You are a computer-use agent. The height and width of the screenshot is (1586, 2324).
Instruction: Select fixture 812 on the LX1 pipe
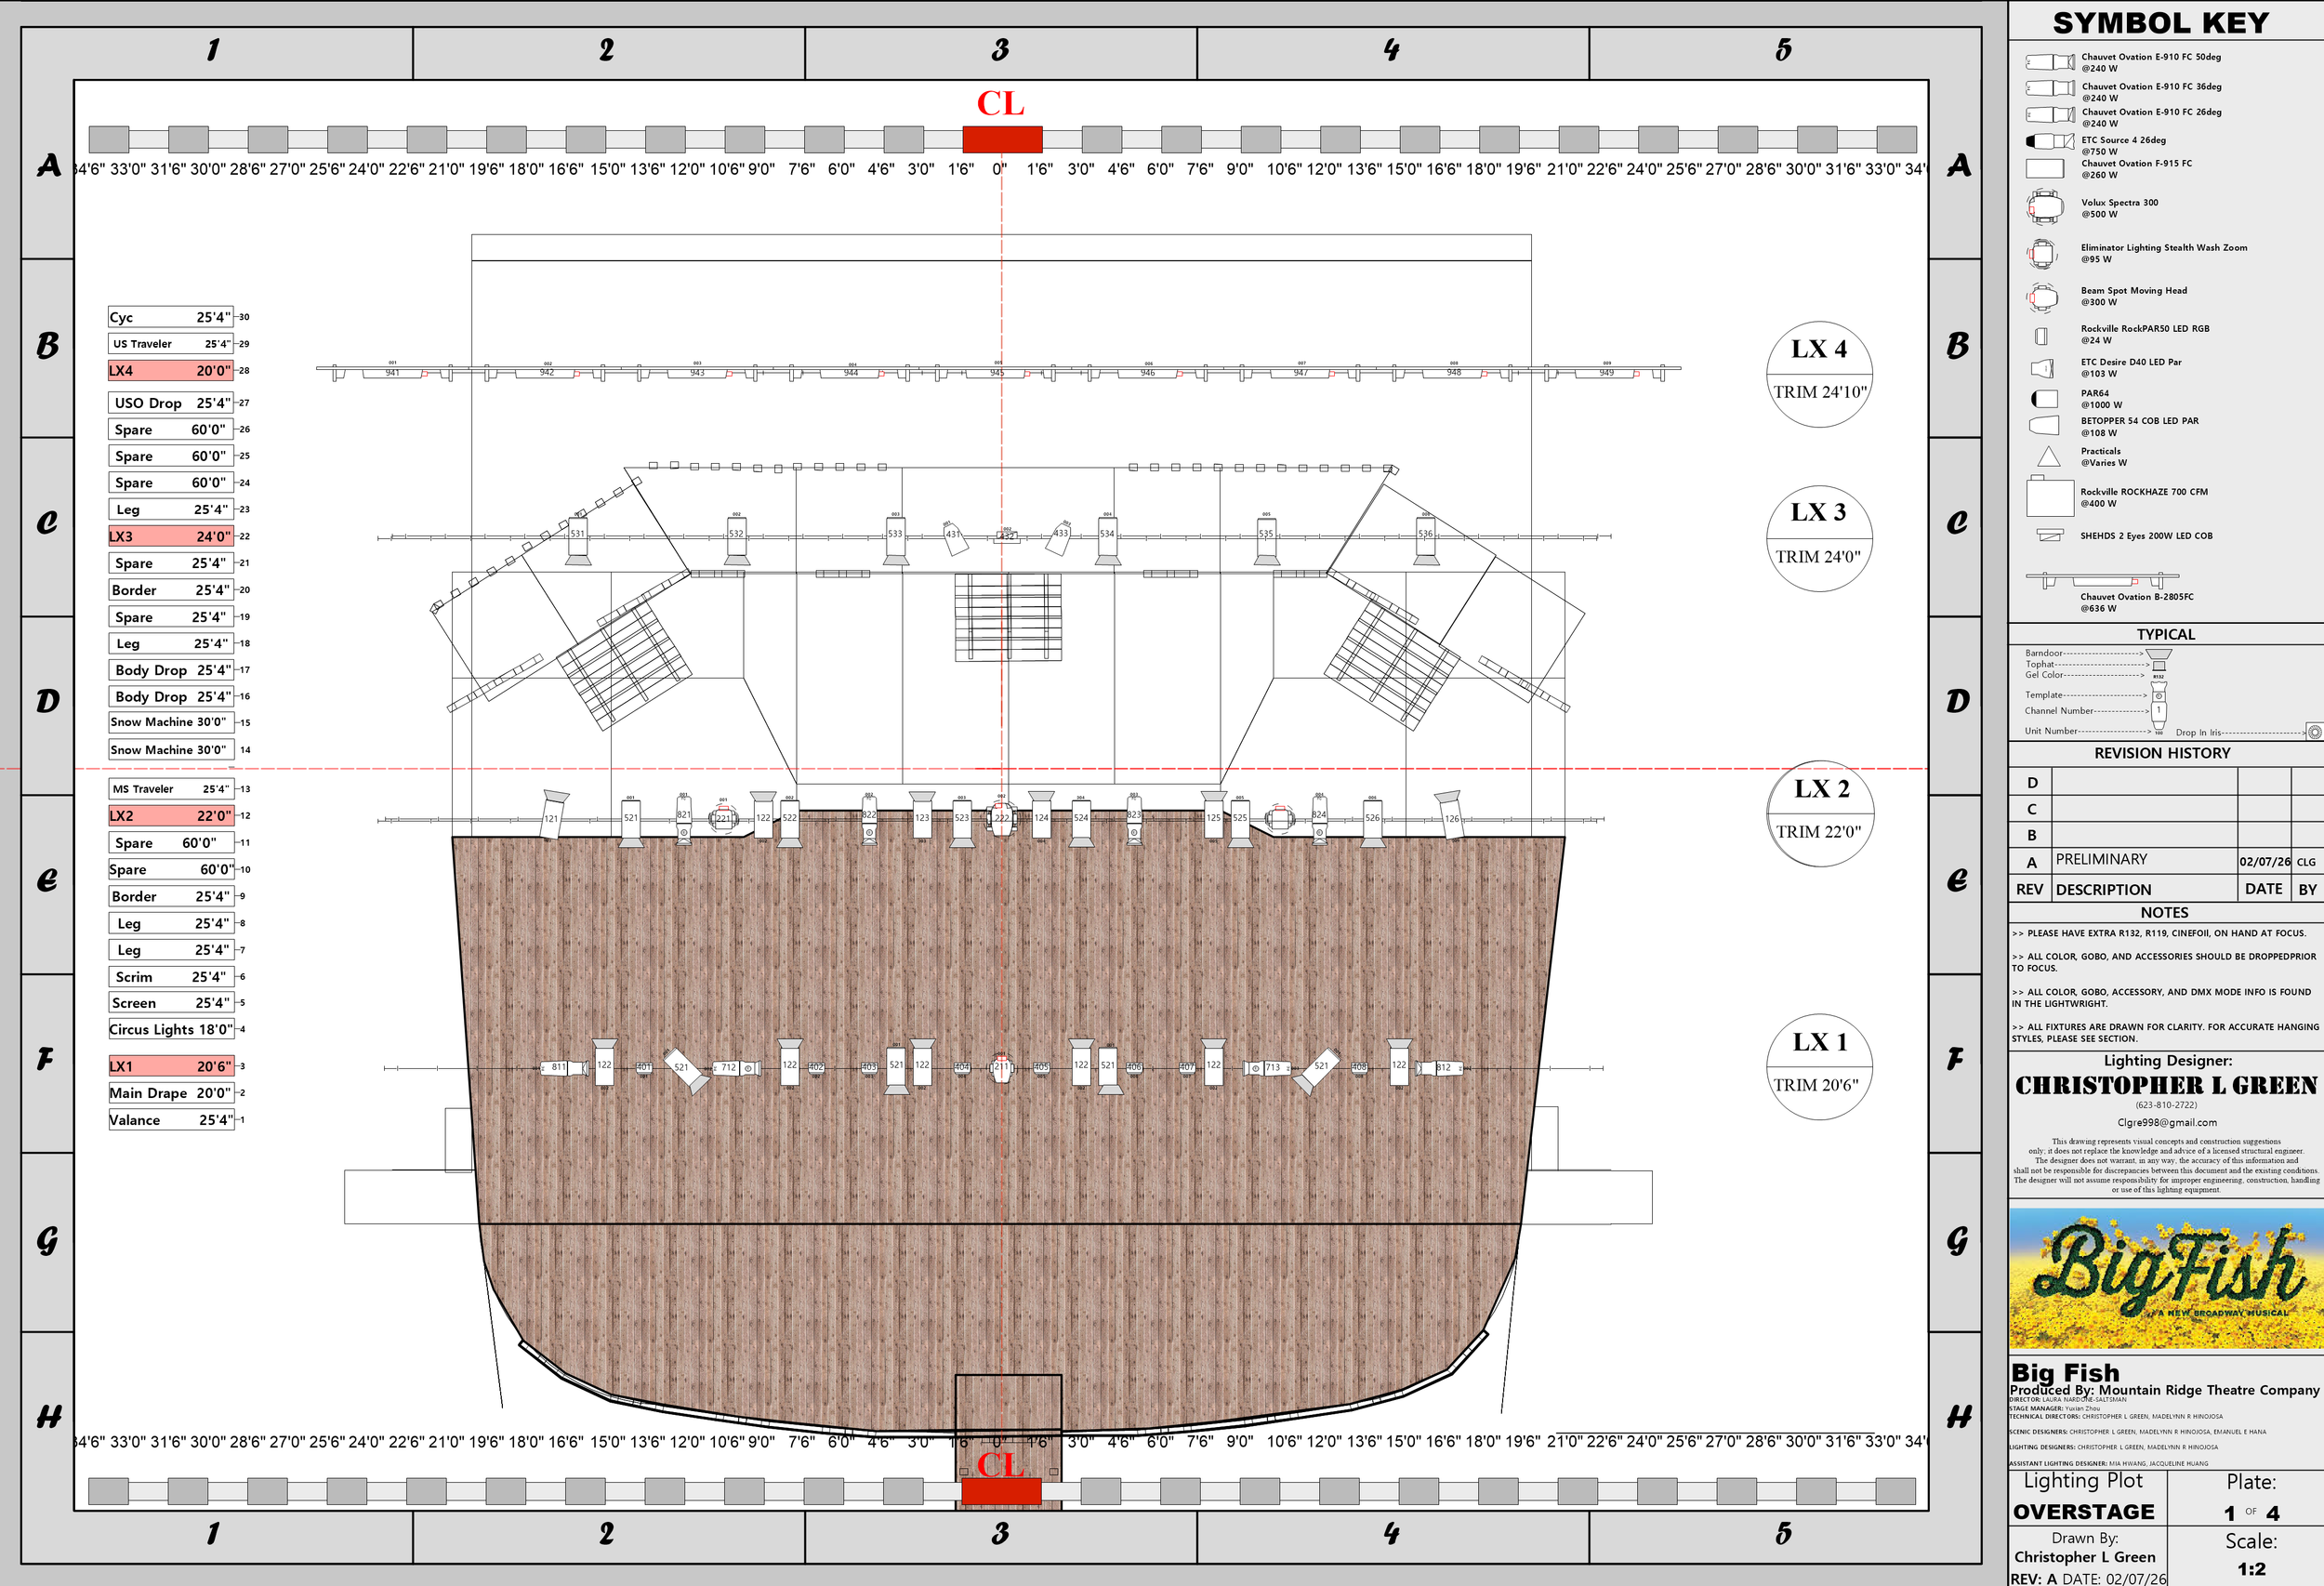1438,1068
